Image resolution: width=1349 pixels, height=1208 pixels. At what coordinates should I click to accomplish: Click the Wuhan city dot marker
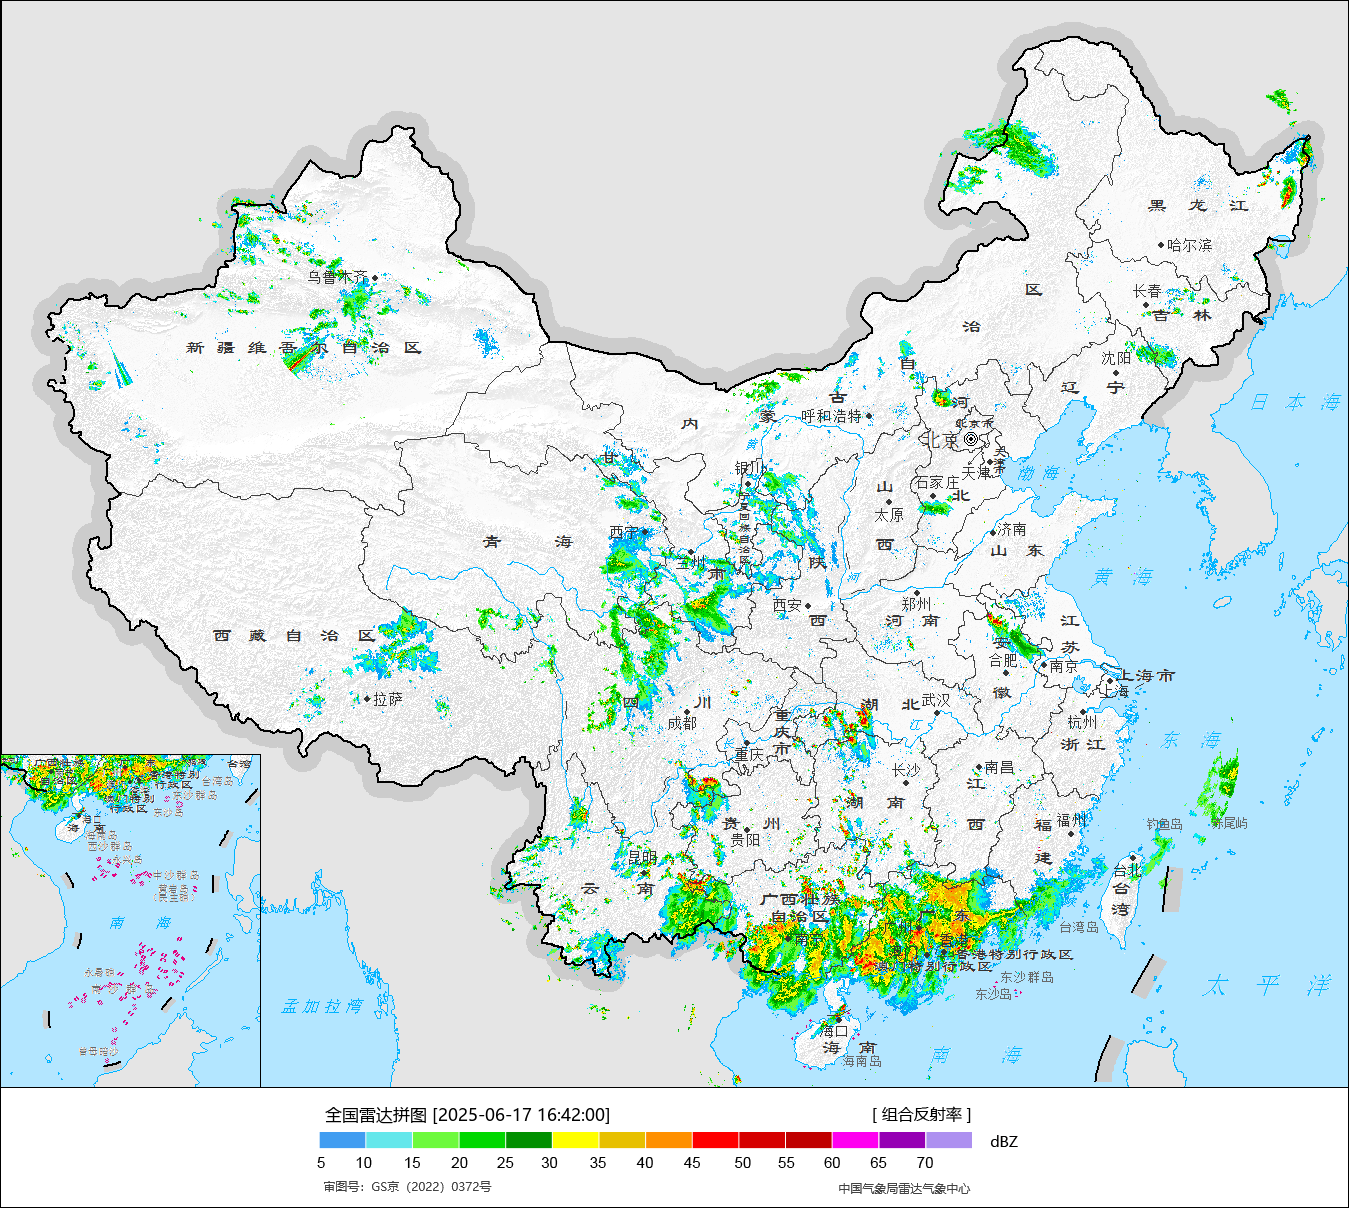[x=937, y=711]
